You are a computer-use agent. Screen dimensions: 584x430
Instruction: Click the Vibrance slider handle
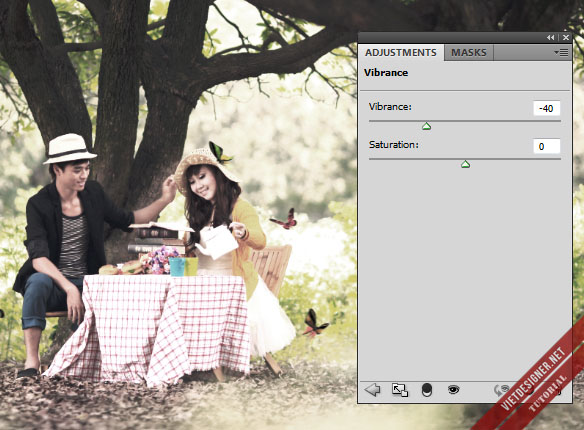click(x=426, y=127)
